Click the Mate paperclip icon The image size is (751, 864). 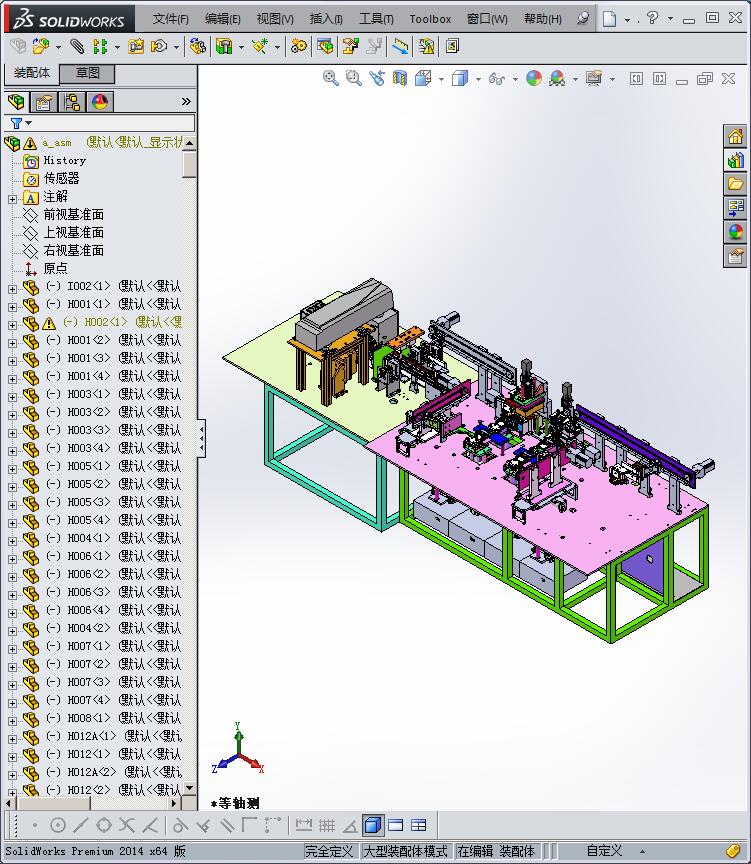(77, 46)
